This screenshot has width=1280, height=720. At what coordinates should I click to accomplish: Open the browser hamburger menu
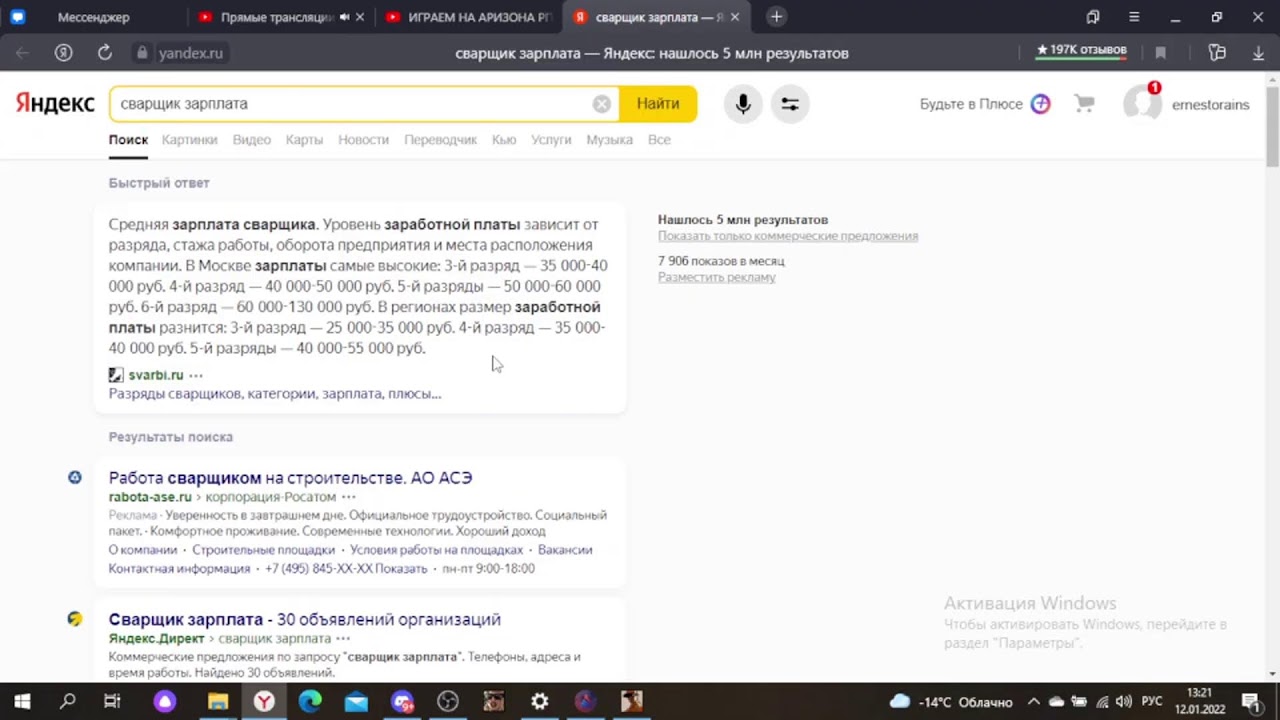[1134, 17]
